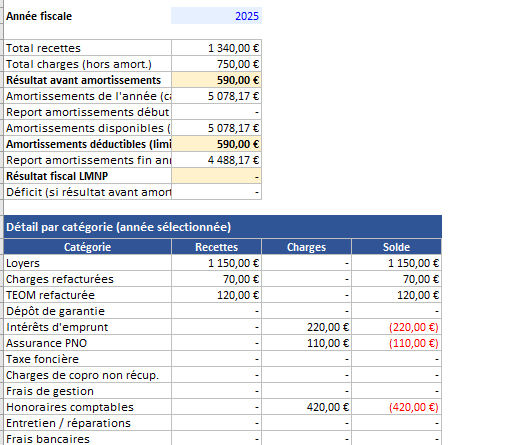Viewport: 523px width, 445px height.
Task: Select 'Charges de copro non récup.' cell
Action: click(88, 375)
